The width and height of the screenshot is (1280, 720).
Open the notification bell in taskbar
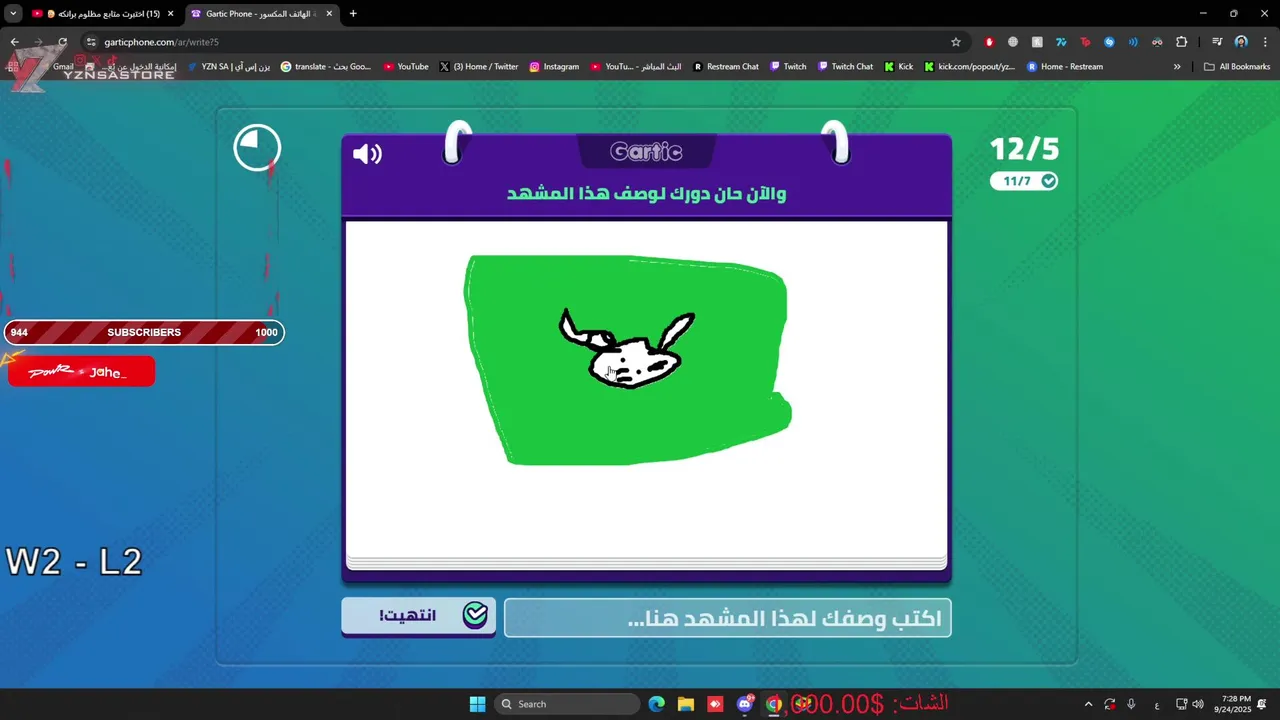[1262, 704]
